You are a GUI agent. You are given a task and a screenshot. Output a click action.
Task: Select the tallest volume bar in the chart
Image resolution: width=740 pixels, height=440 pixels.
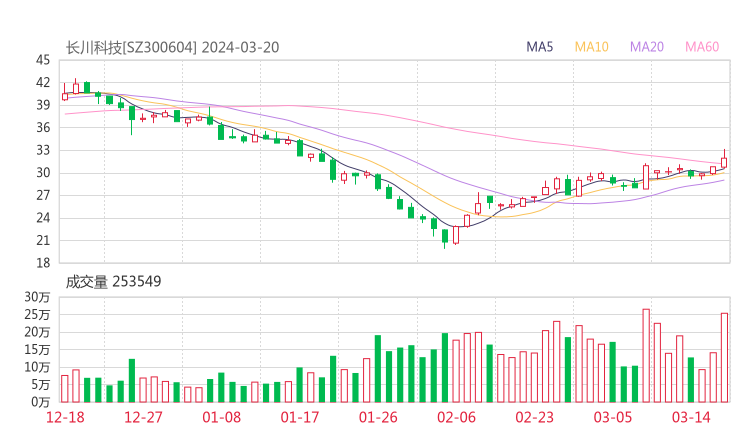(646, 355)
